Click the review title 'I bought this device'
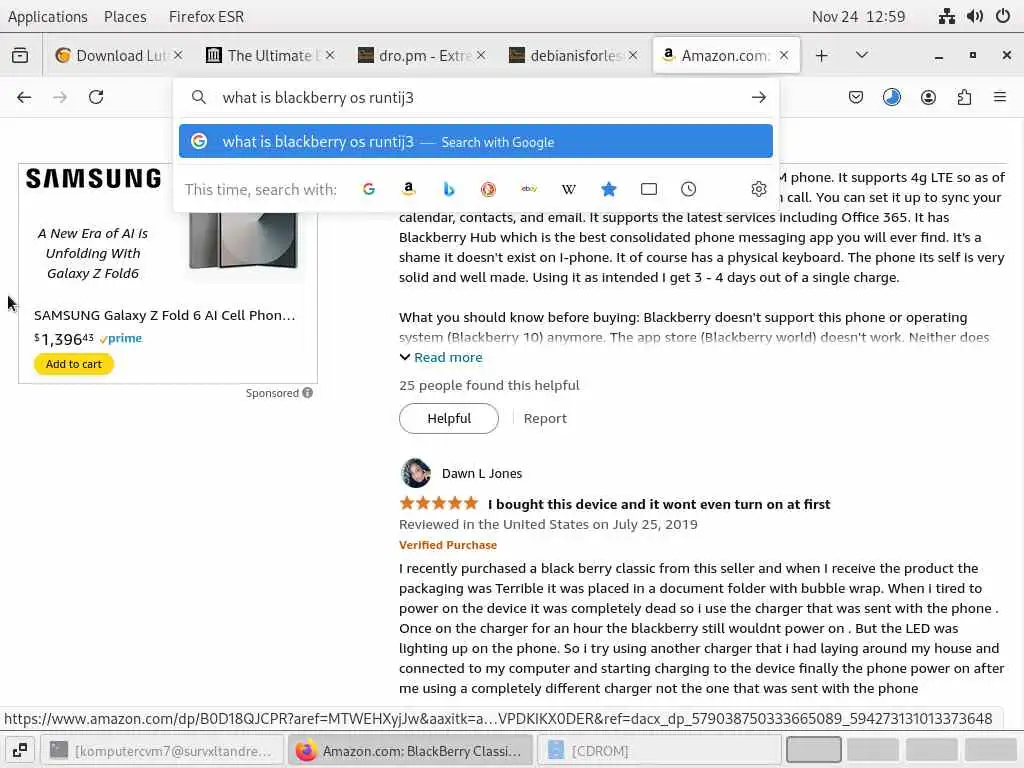 [x=659, y=504]
